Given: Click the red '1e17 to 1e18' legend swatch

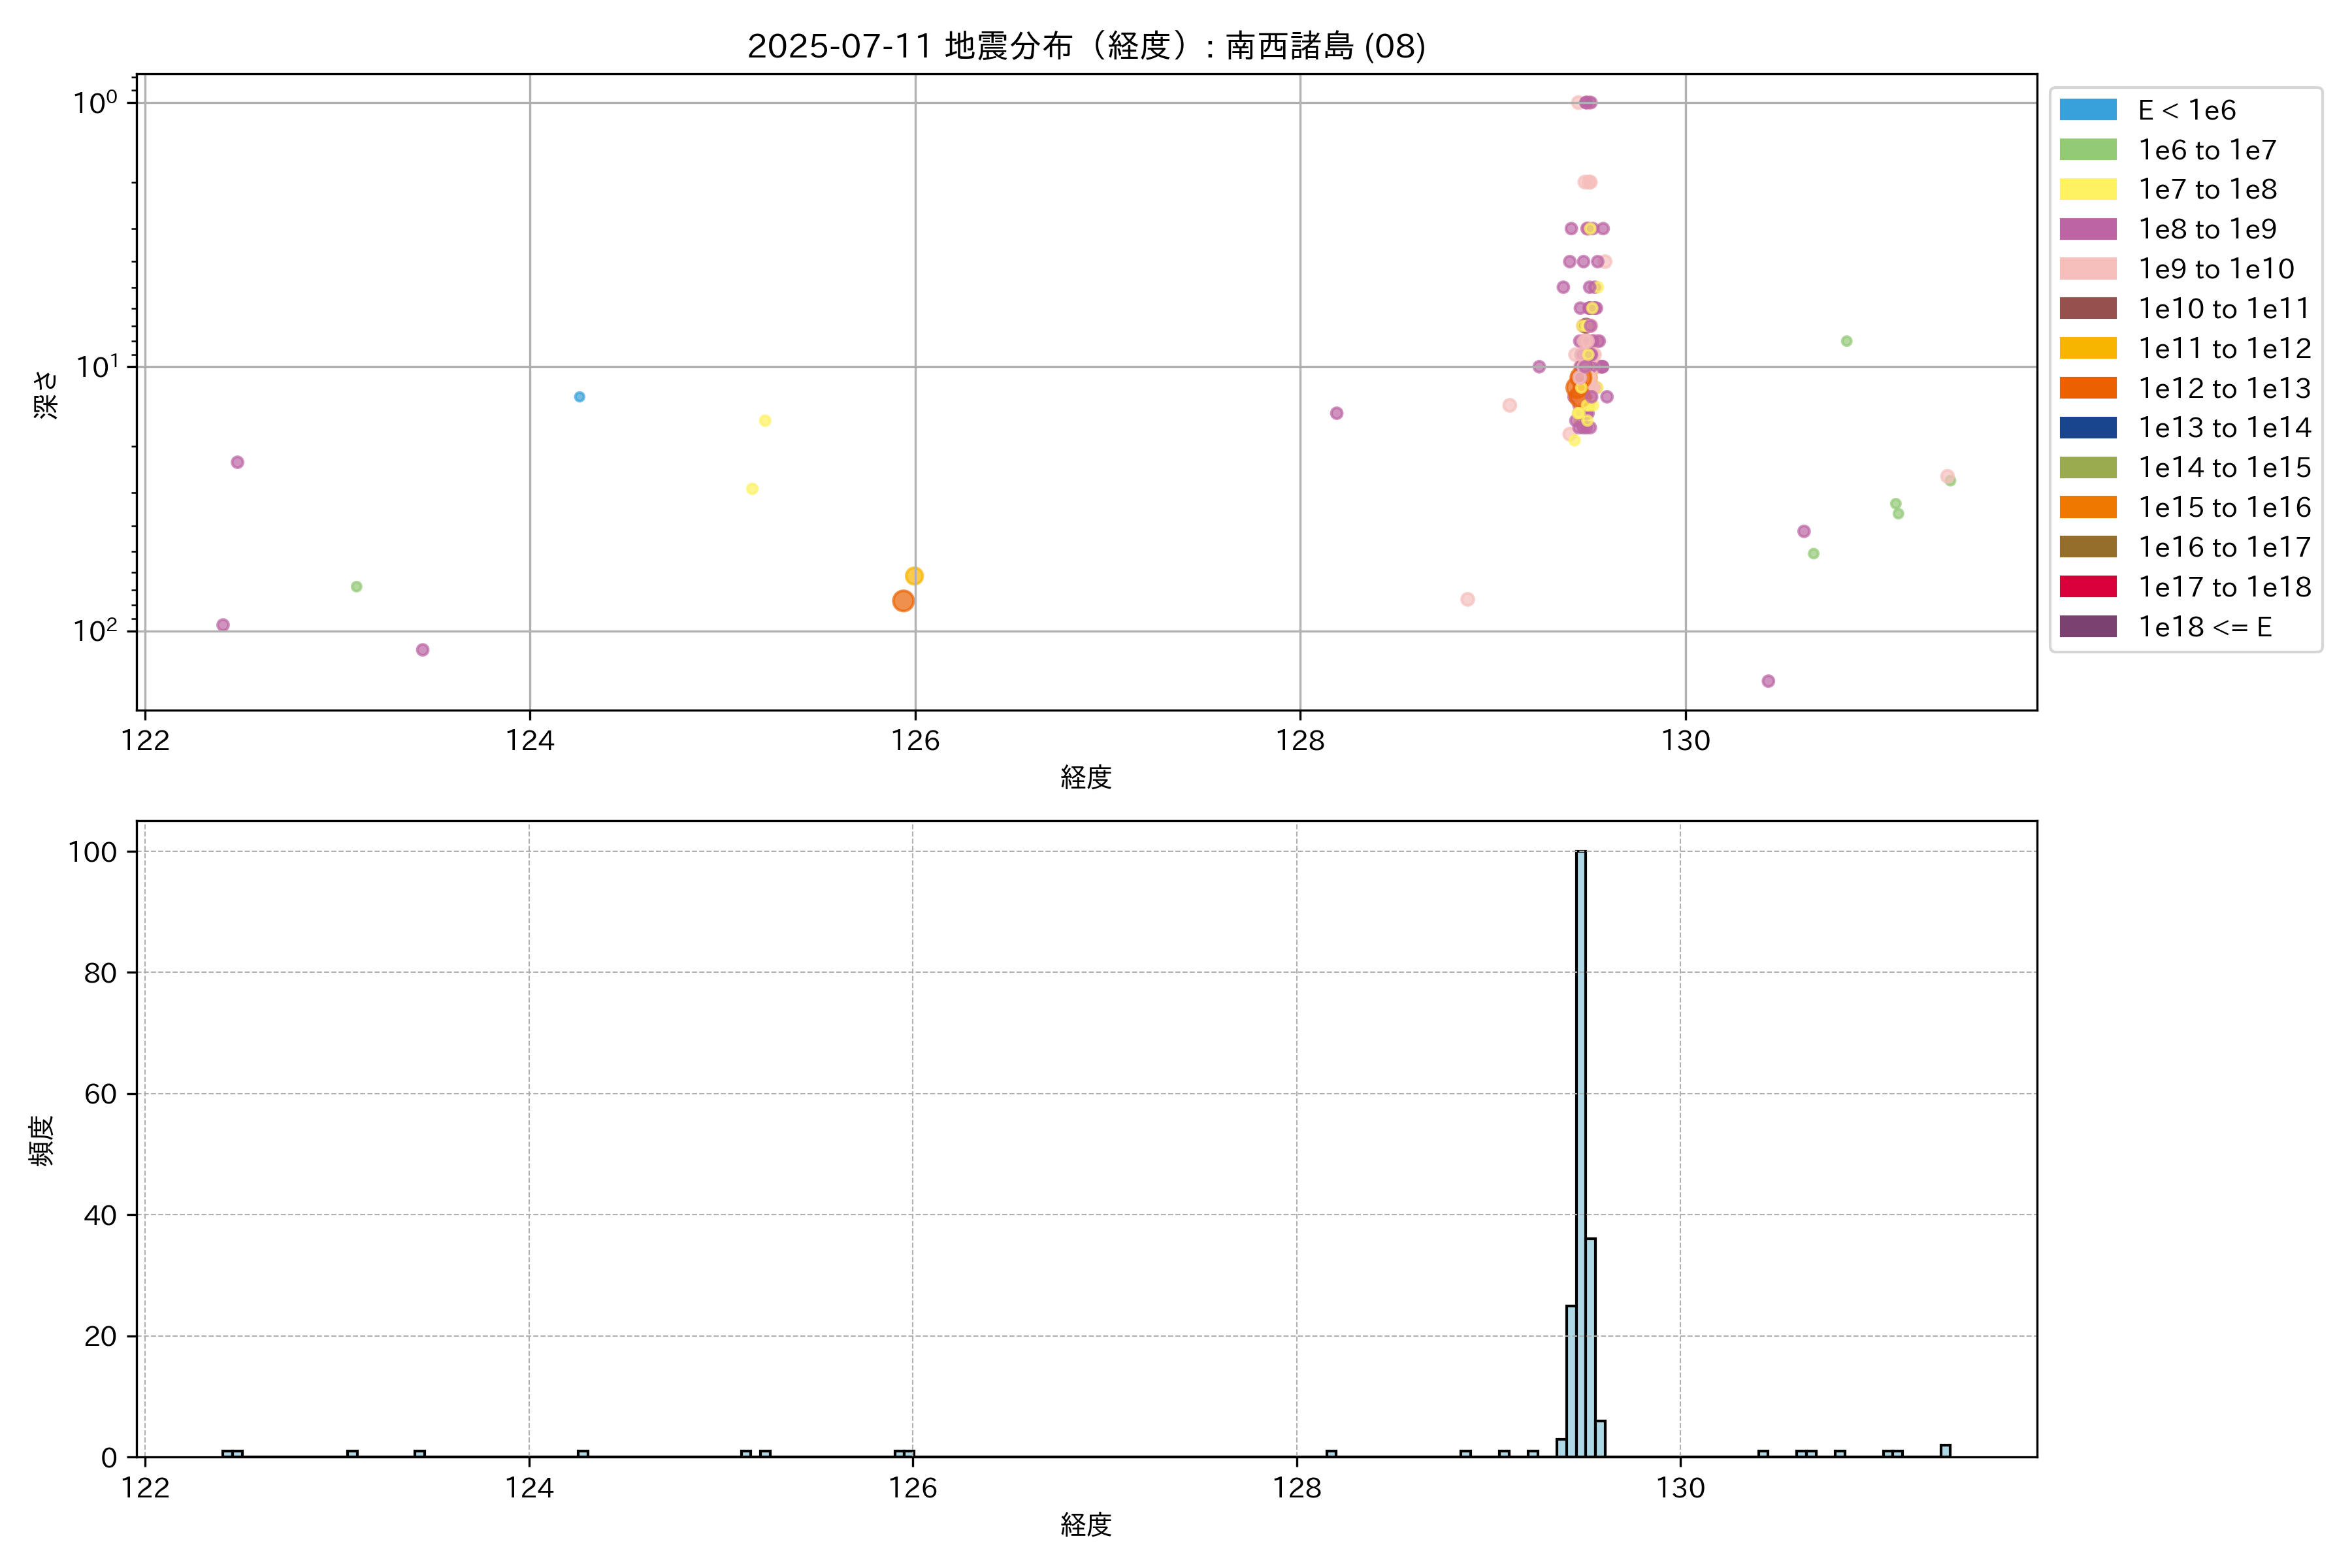Looking at the screenshot, I should (2088, 587).
